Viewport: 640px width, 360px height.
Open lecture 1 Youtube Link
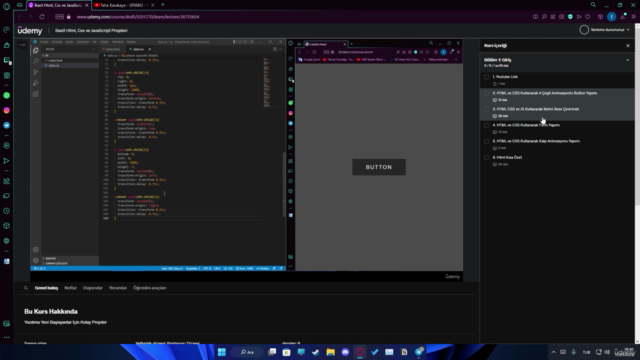(x=557, y=80)
